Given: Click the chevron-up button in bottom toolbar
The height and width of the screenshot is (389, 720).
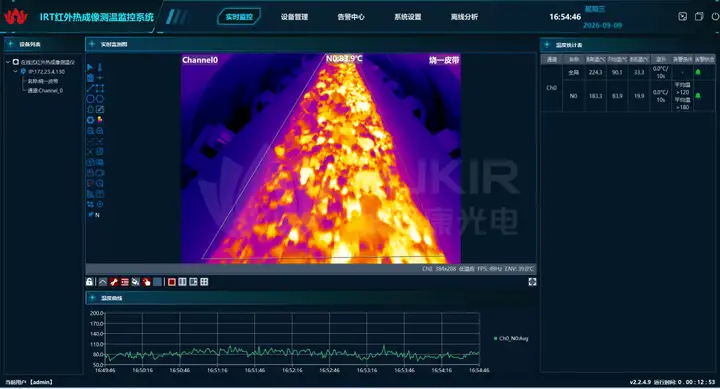Looking at the screenshot, I should pyautogui.click(x=103, y=282).
